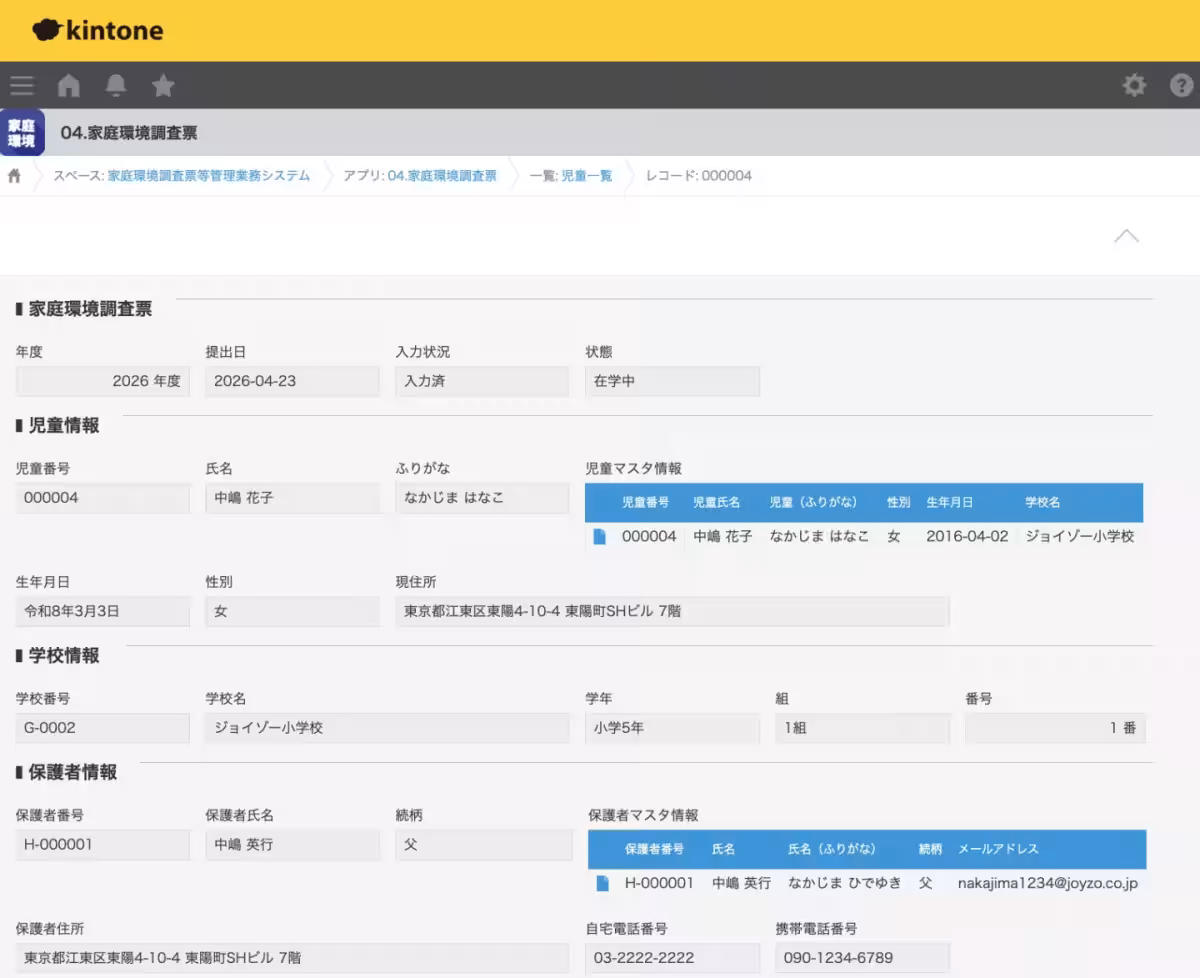
Task: Click the app title 04.家庭環境調査票
Action: pyautogui.click(x=129, y=133)
